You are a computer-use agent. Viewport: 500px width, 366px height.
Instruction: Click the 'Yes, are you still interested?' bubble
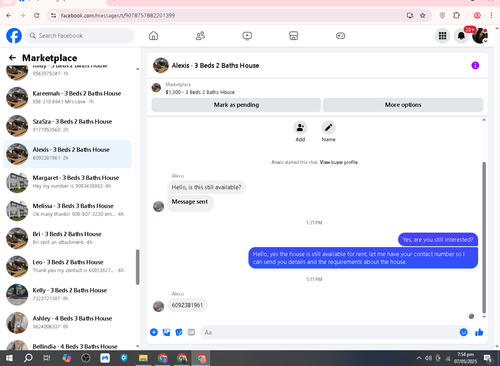click(438, 239)
